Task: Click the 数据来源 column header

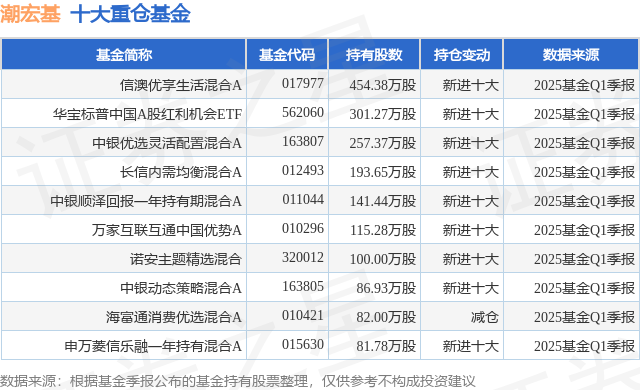Action: pyautogui.click(x=571, y=55)
